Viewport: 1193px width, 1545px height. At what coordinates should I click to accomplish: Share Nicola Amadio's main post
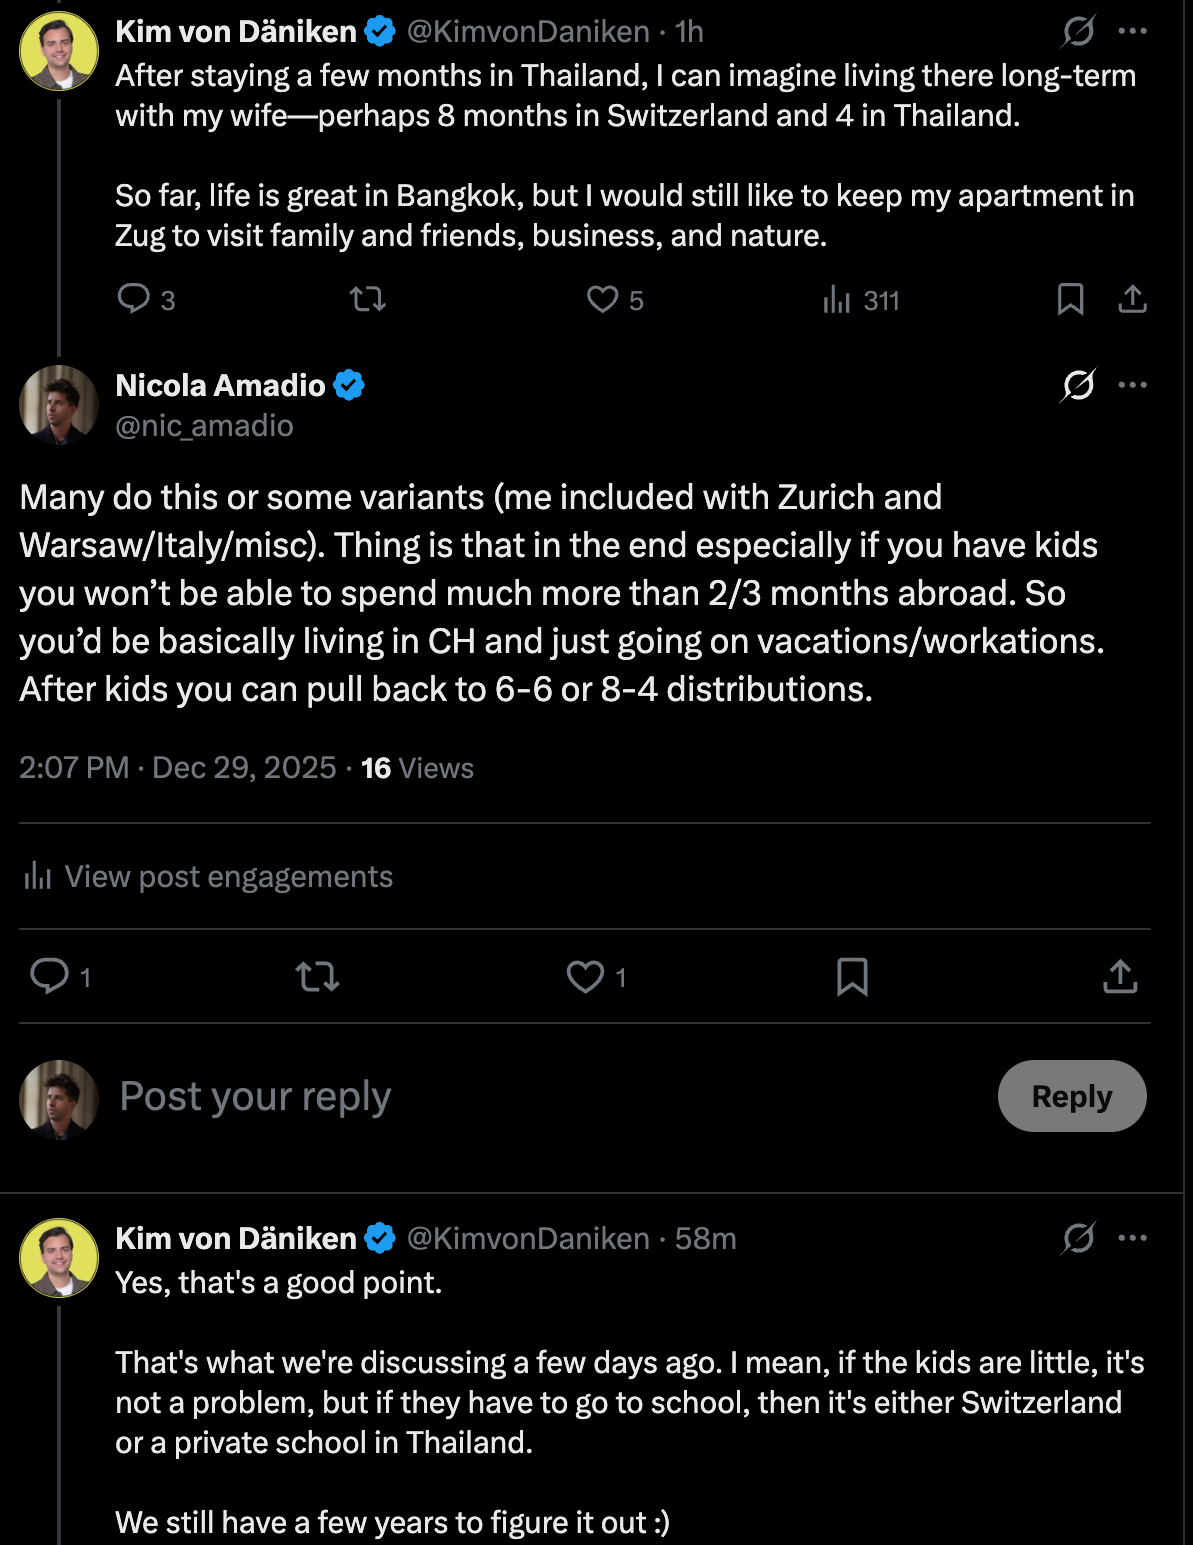(1120, 976)
